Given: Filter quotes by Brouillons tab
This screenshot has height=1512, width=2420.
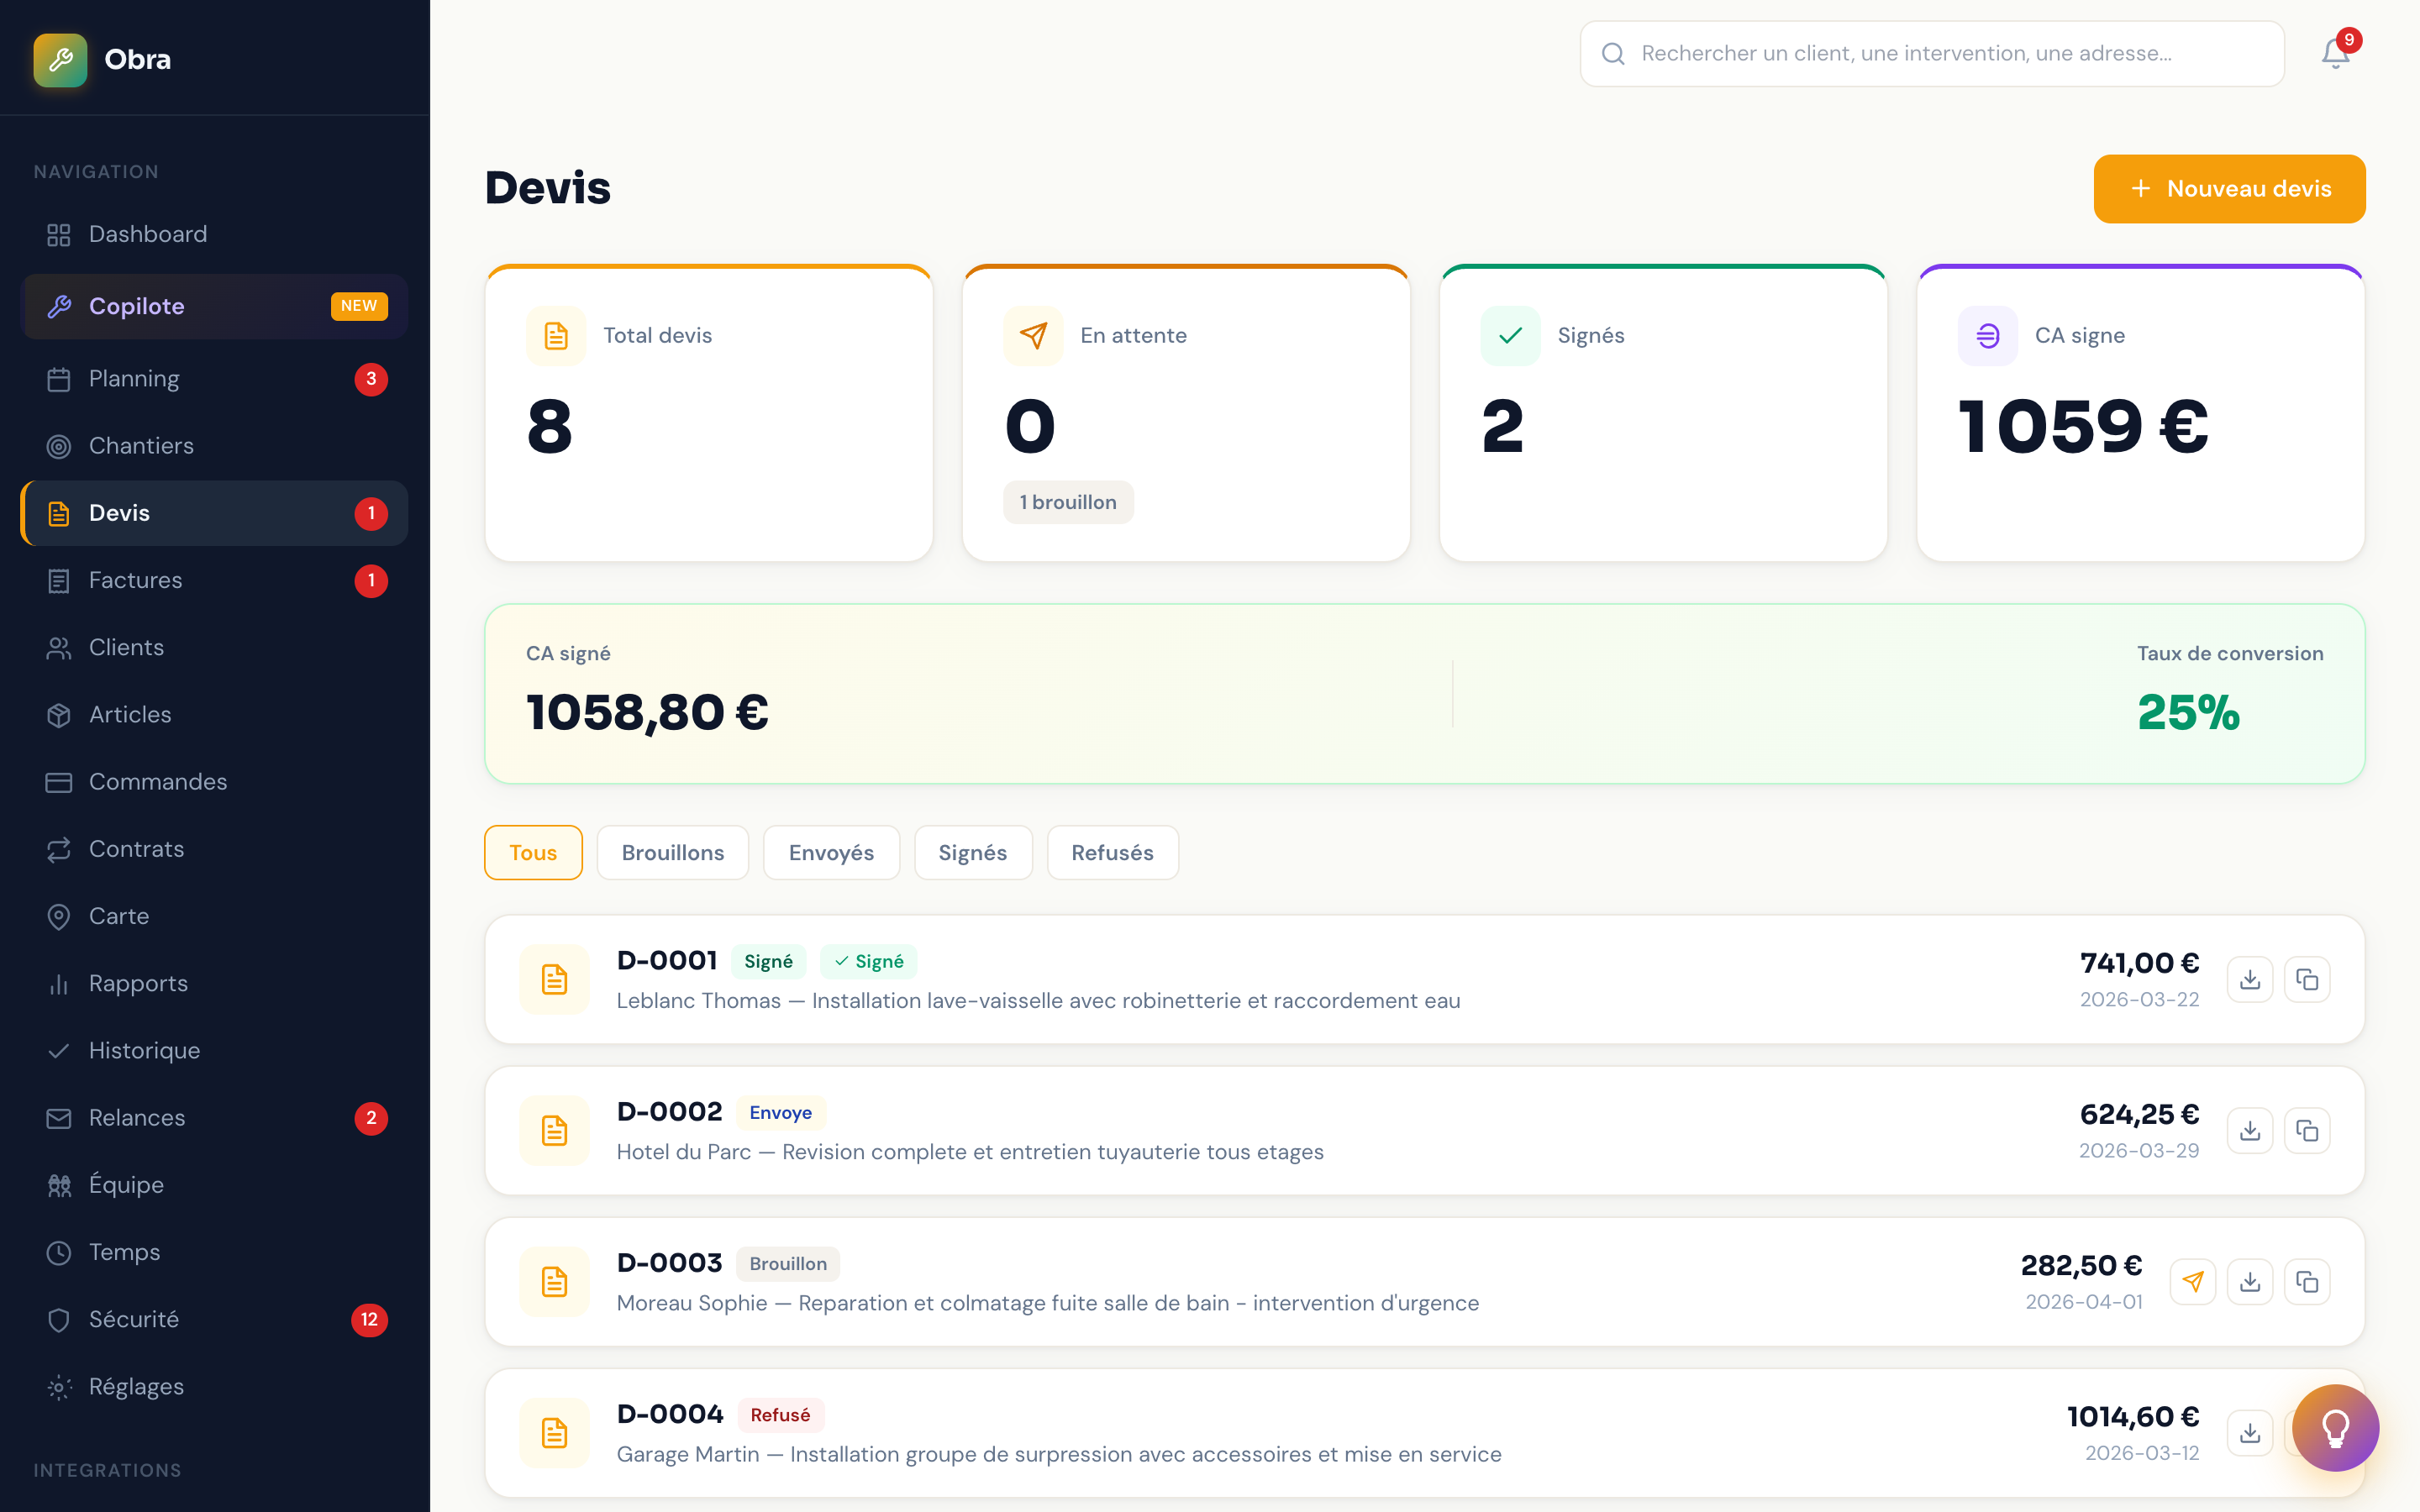Looking at the screenshot, I should 672,852.
